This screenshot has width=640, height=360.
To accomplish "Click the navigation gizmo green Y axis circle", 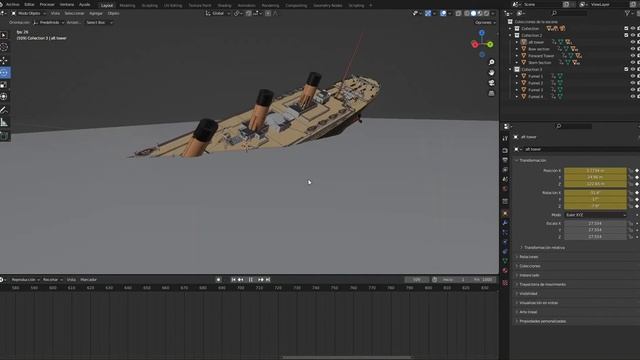I will click(x=490, y=44).
